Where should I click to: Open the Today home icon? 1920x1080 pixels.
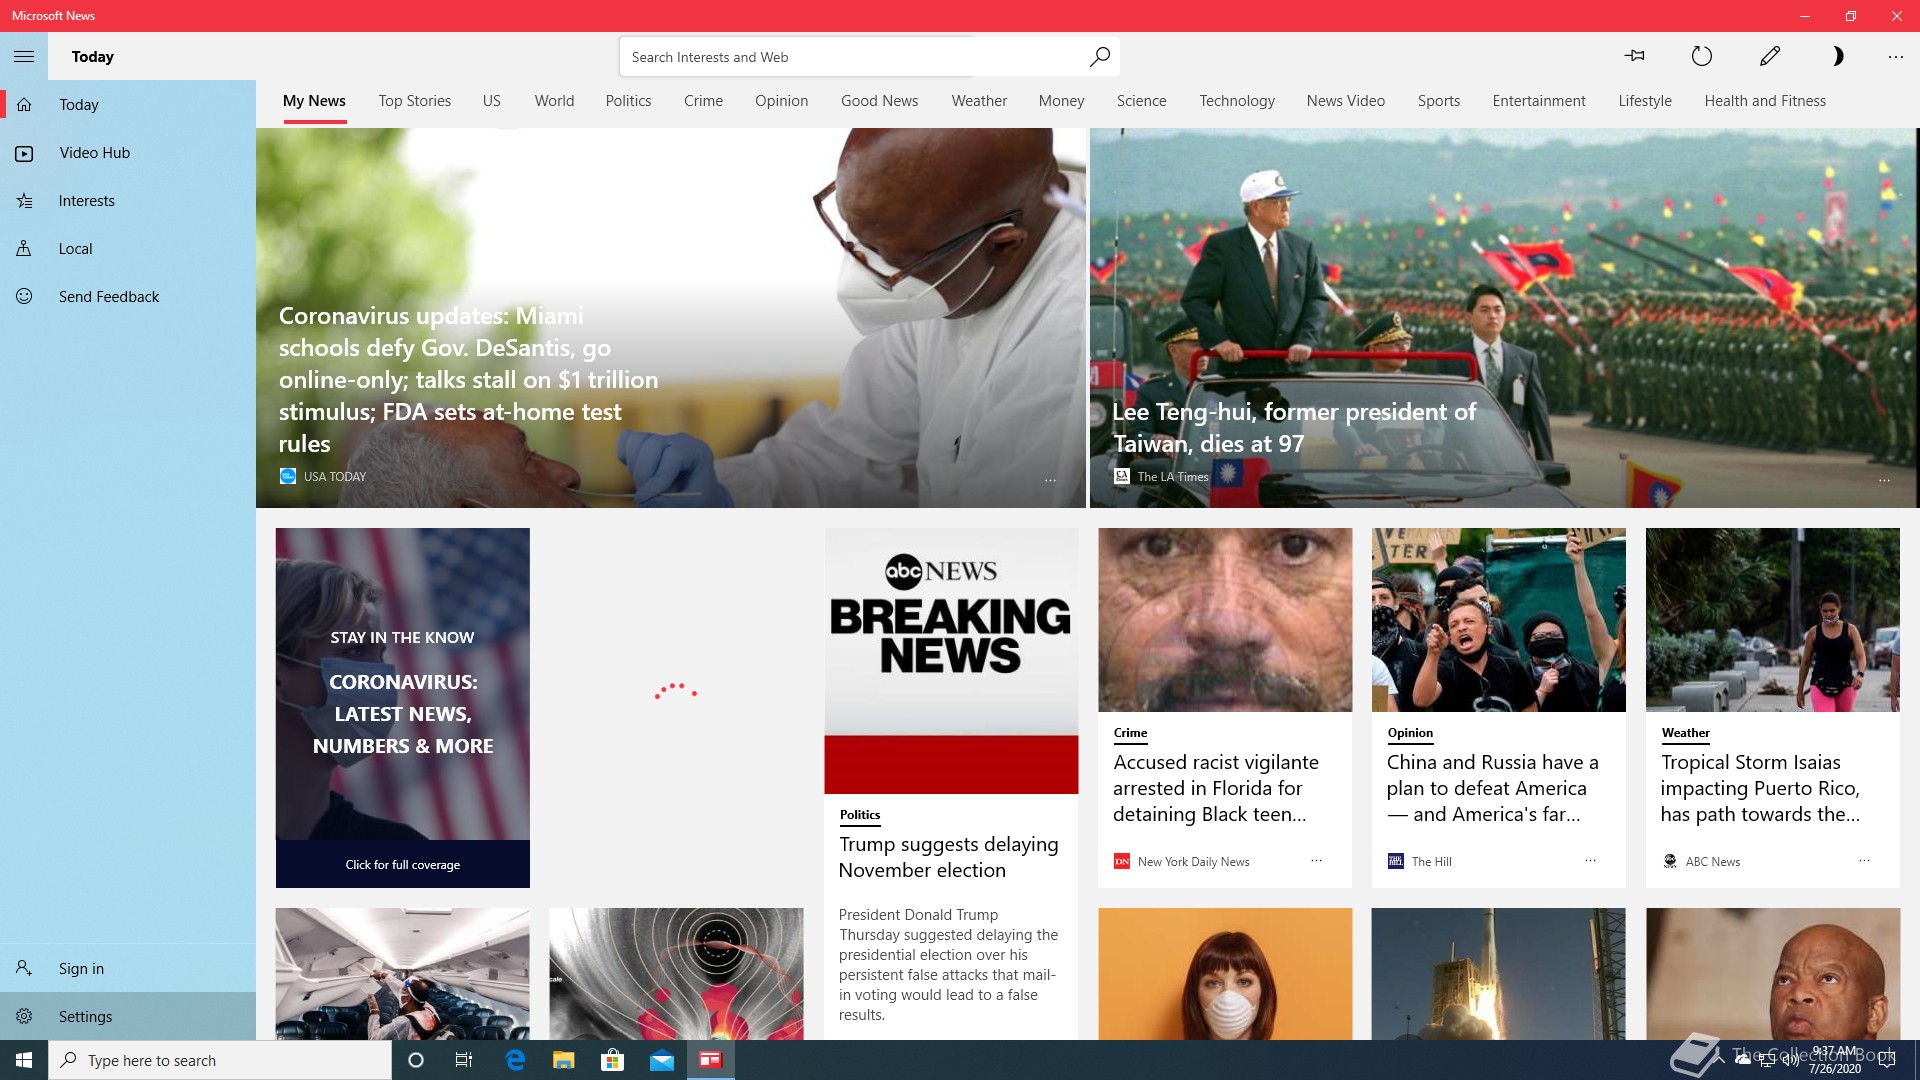(x=24, y=104)
